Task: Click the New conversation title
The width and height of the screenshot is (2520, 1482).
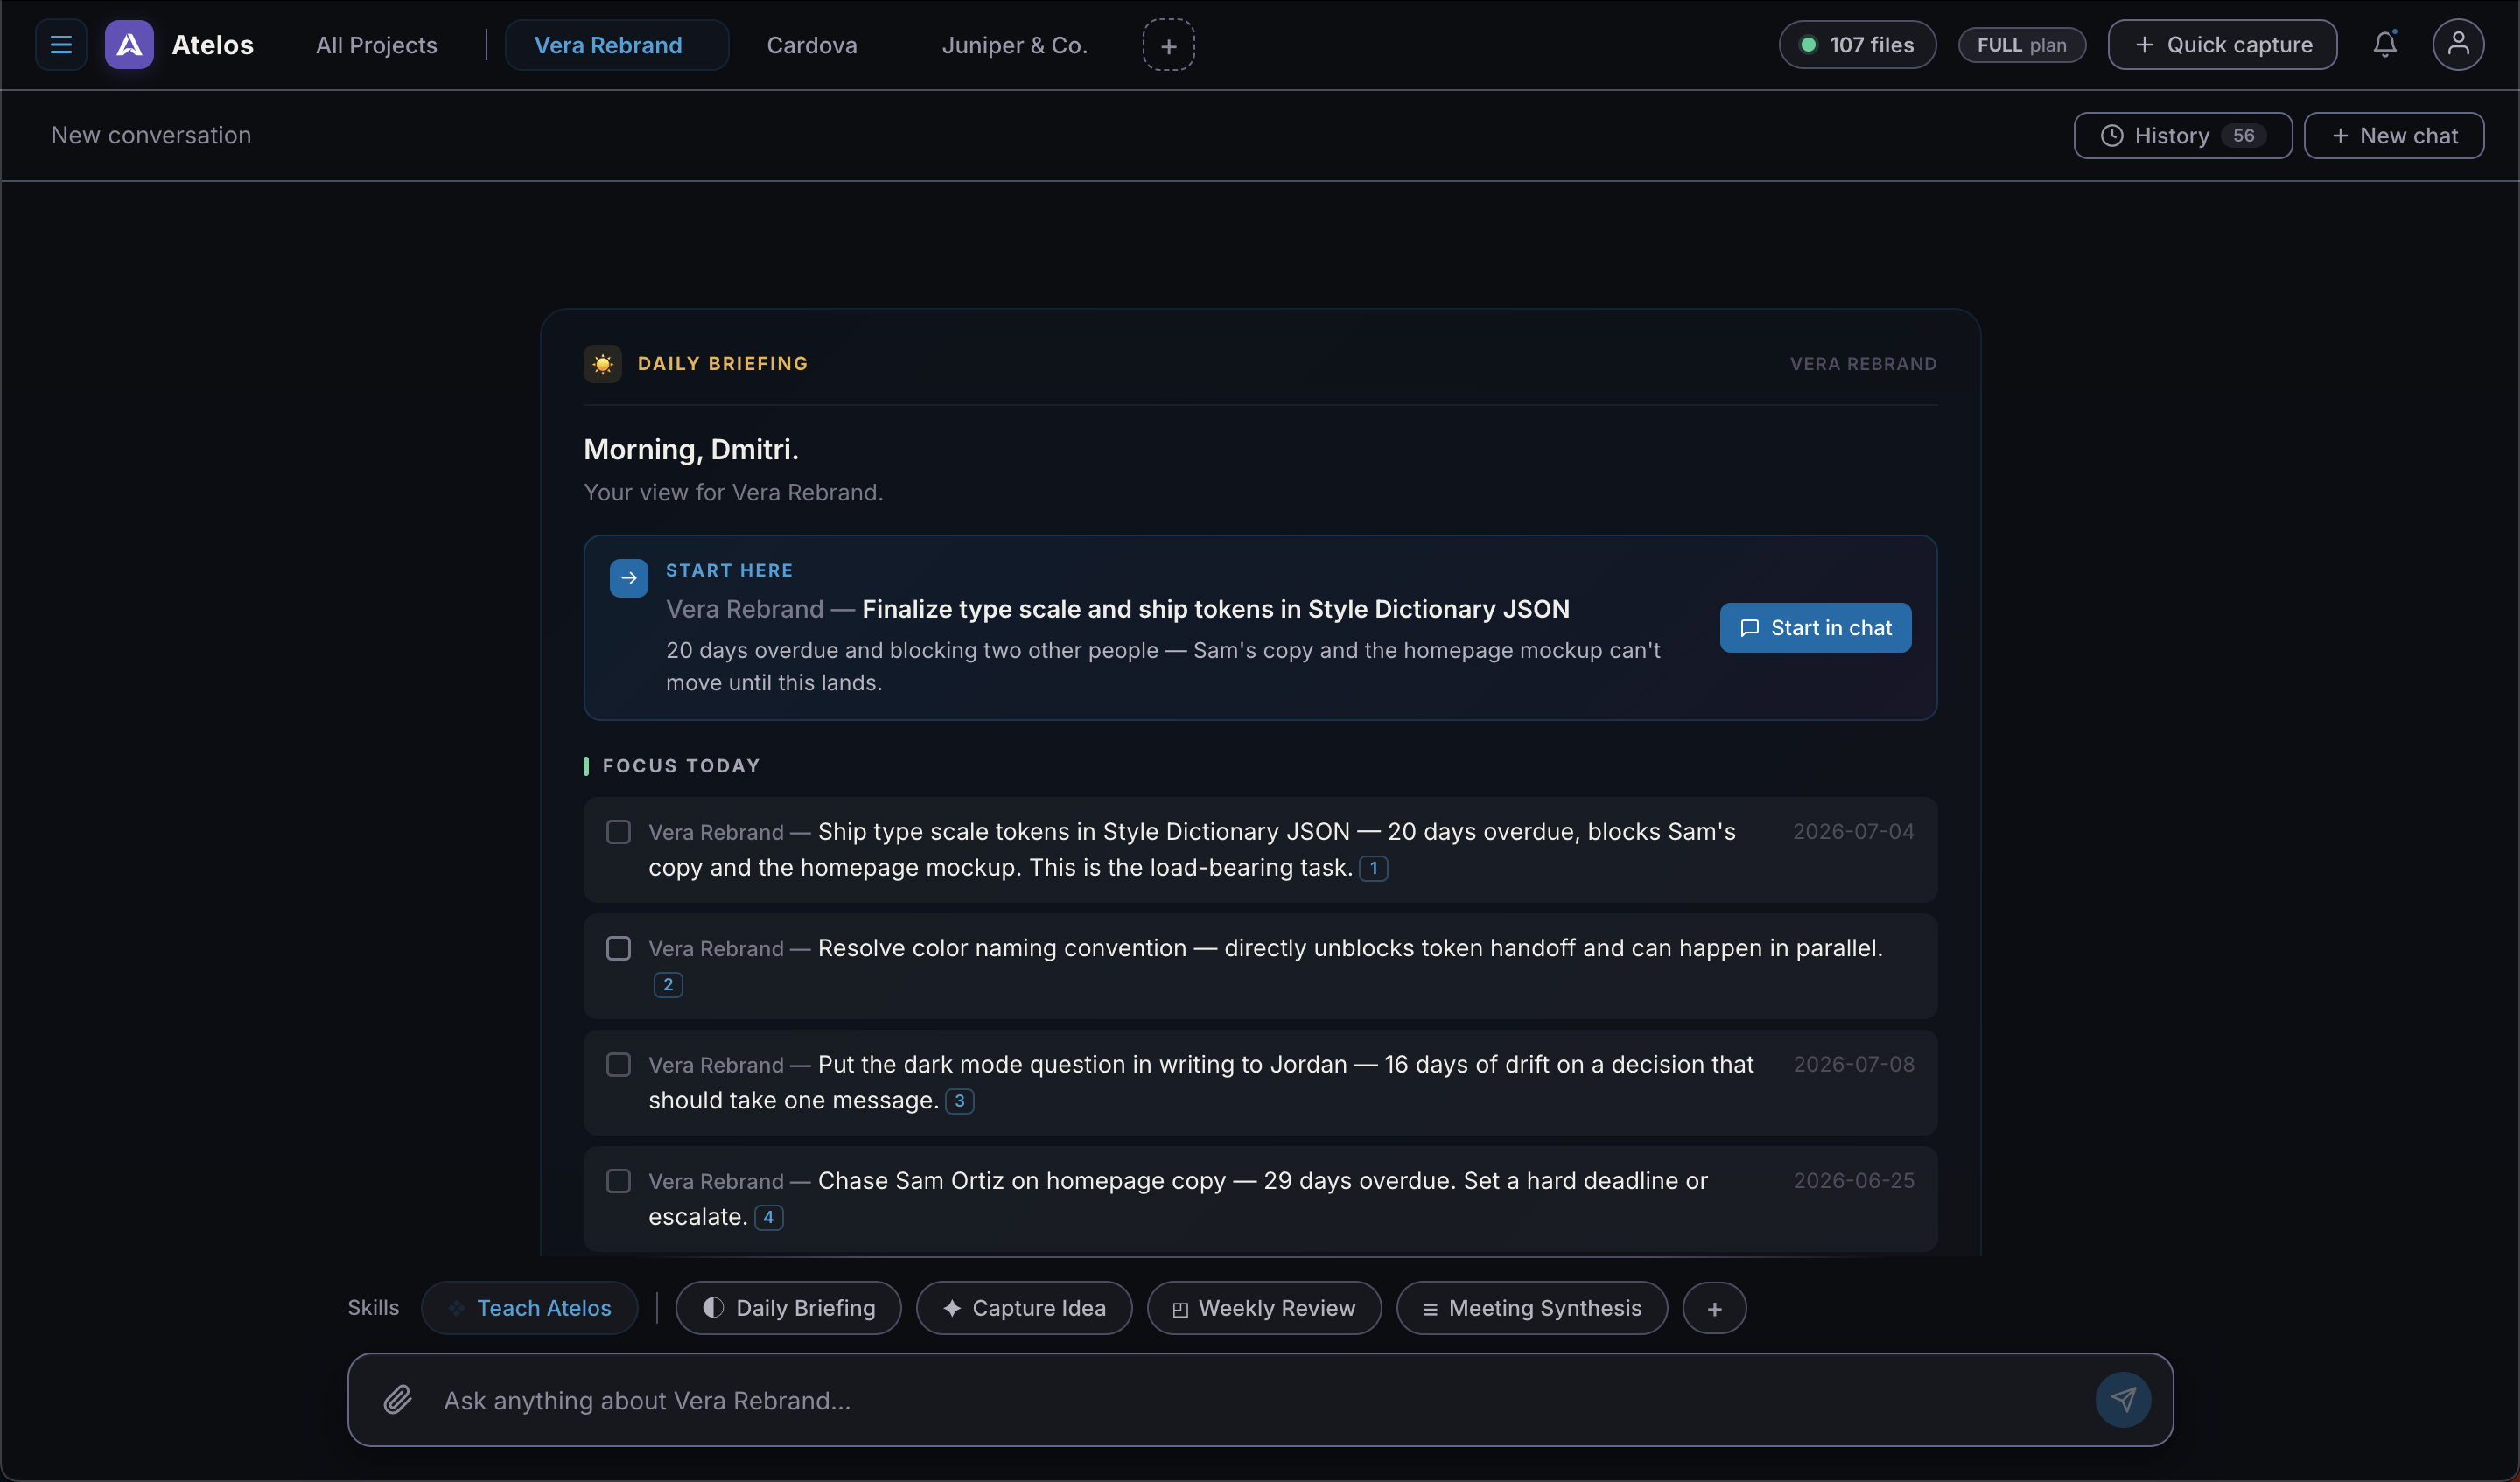Action: pyautogui.click(x=151, y=135)
